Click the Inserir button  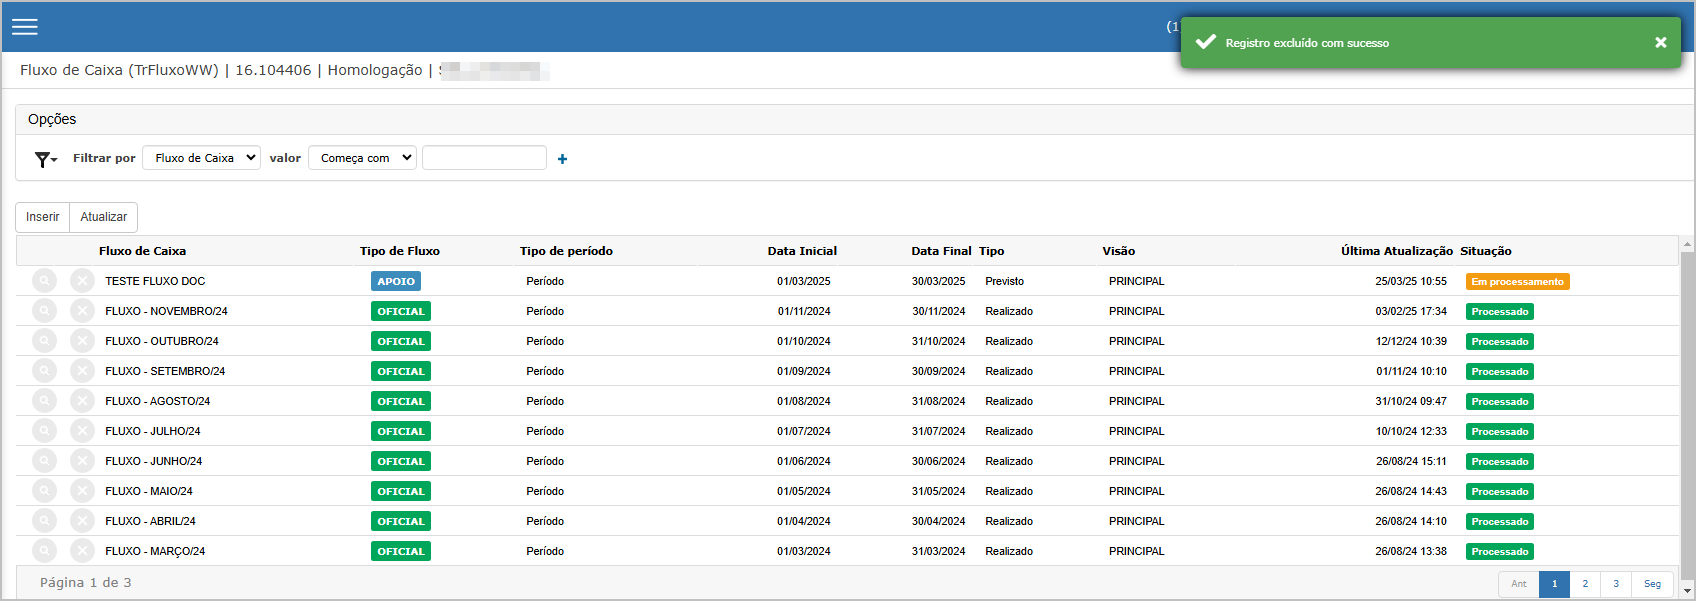pos(42,217)
